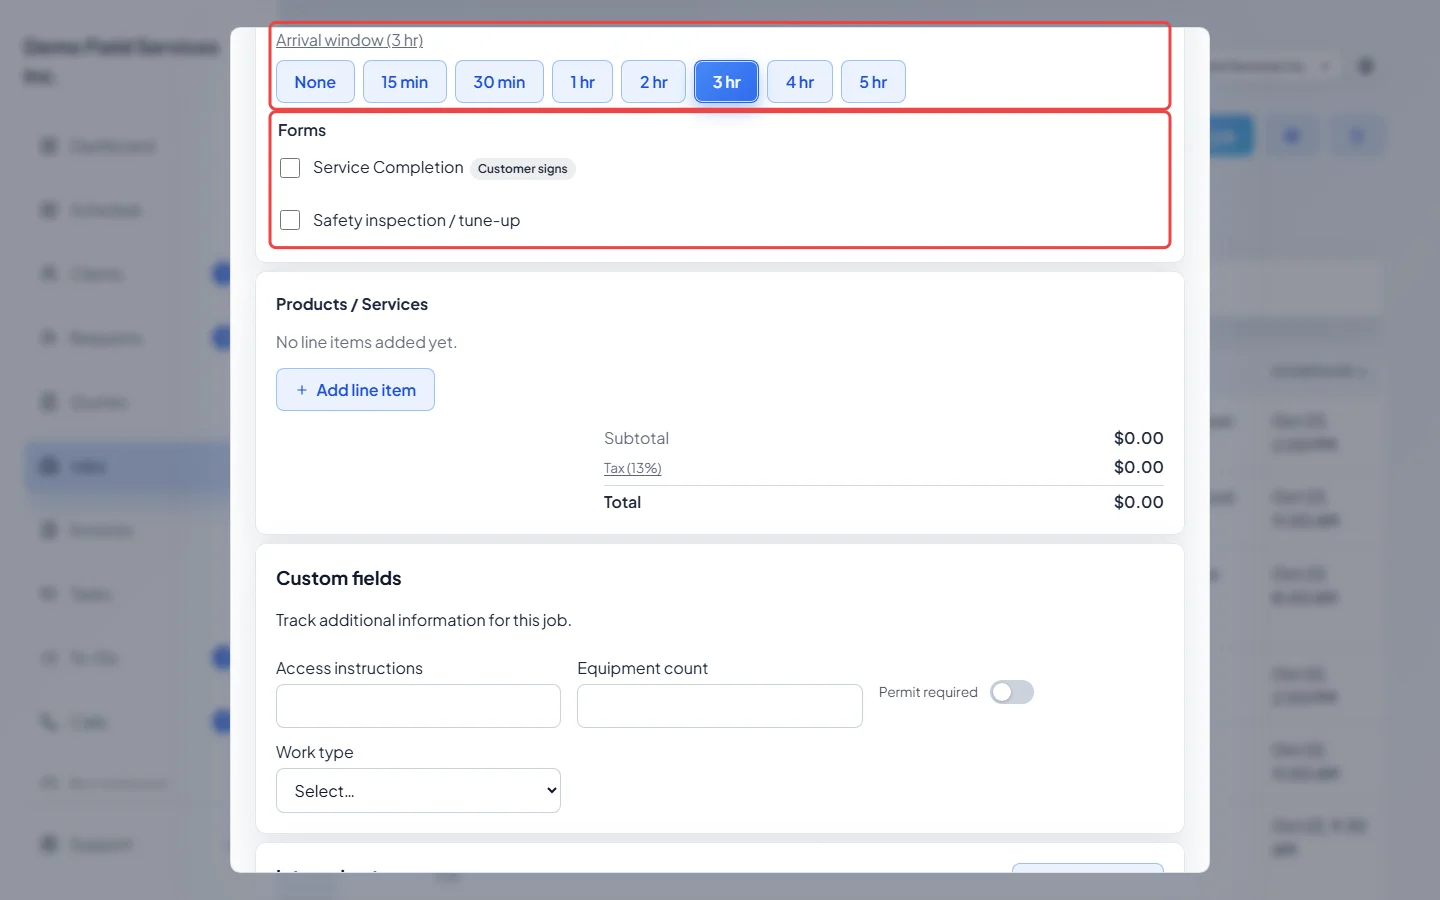Image resolution: width=1440 pixels, height=900 pixels.
Task: Click the Add line item button
Action: [x=355, y=390]
